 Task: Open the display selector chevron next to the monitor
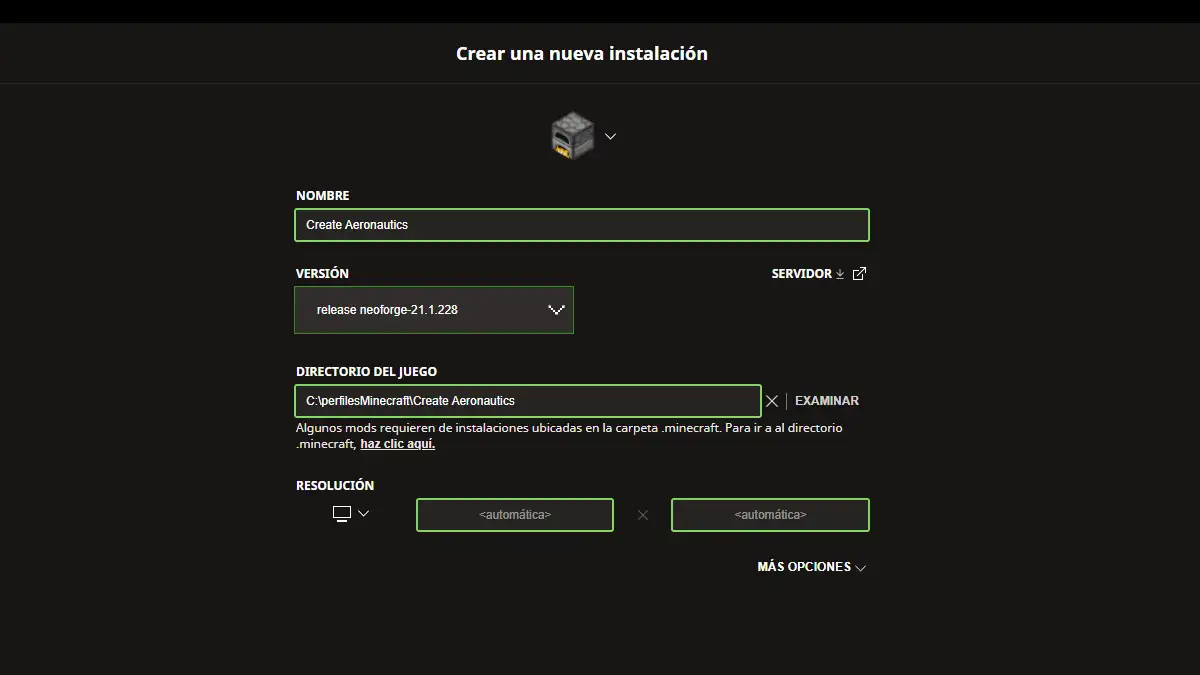tap(361, 512)
